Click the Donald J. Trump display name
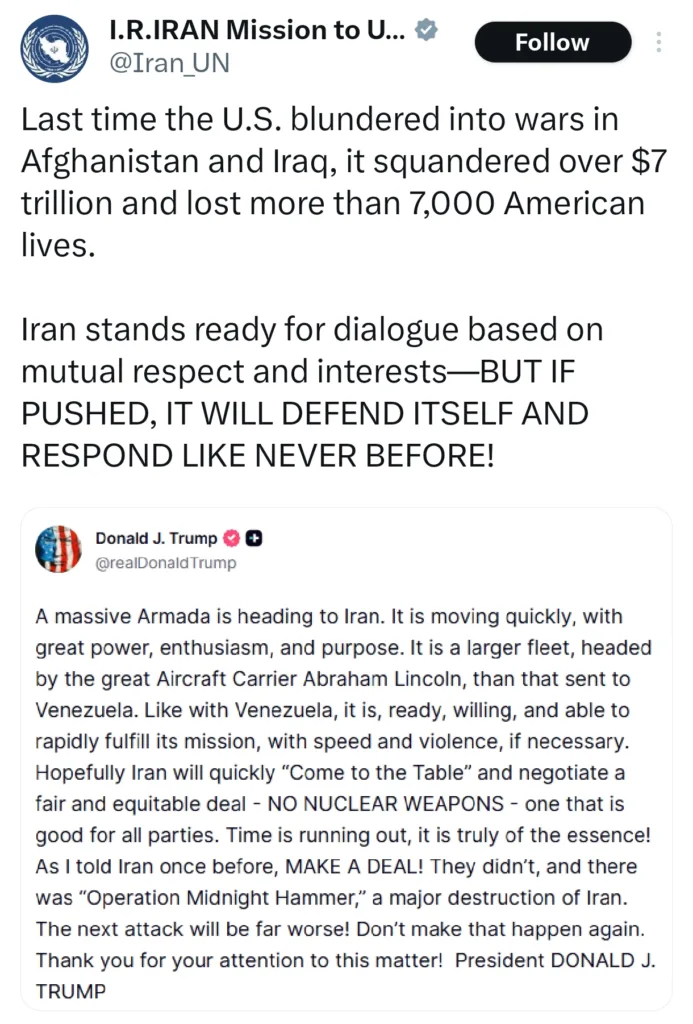The width and height of the screenshot is (693, 1024). (155, 538)
